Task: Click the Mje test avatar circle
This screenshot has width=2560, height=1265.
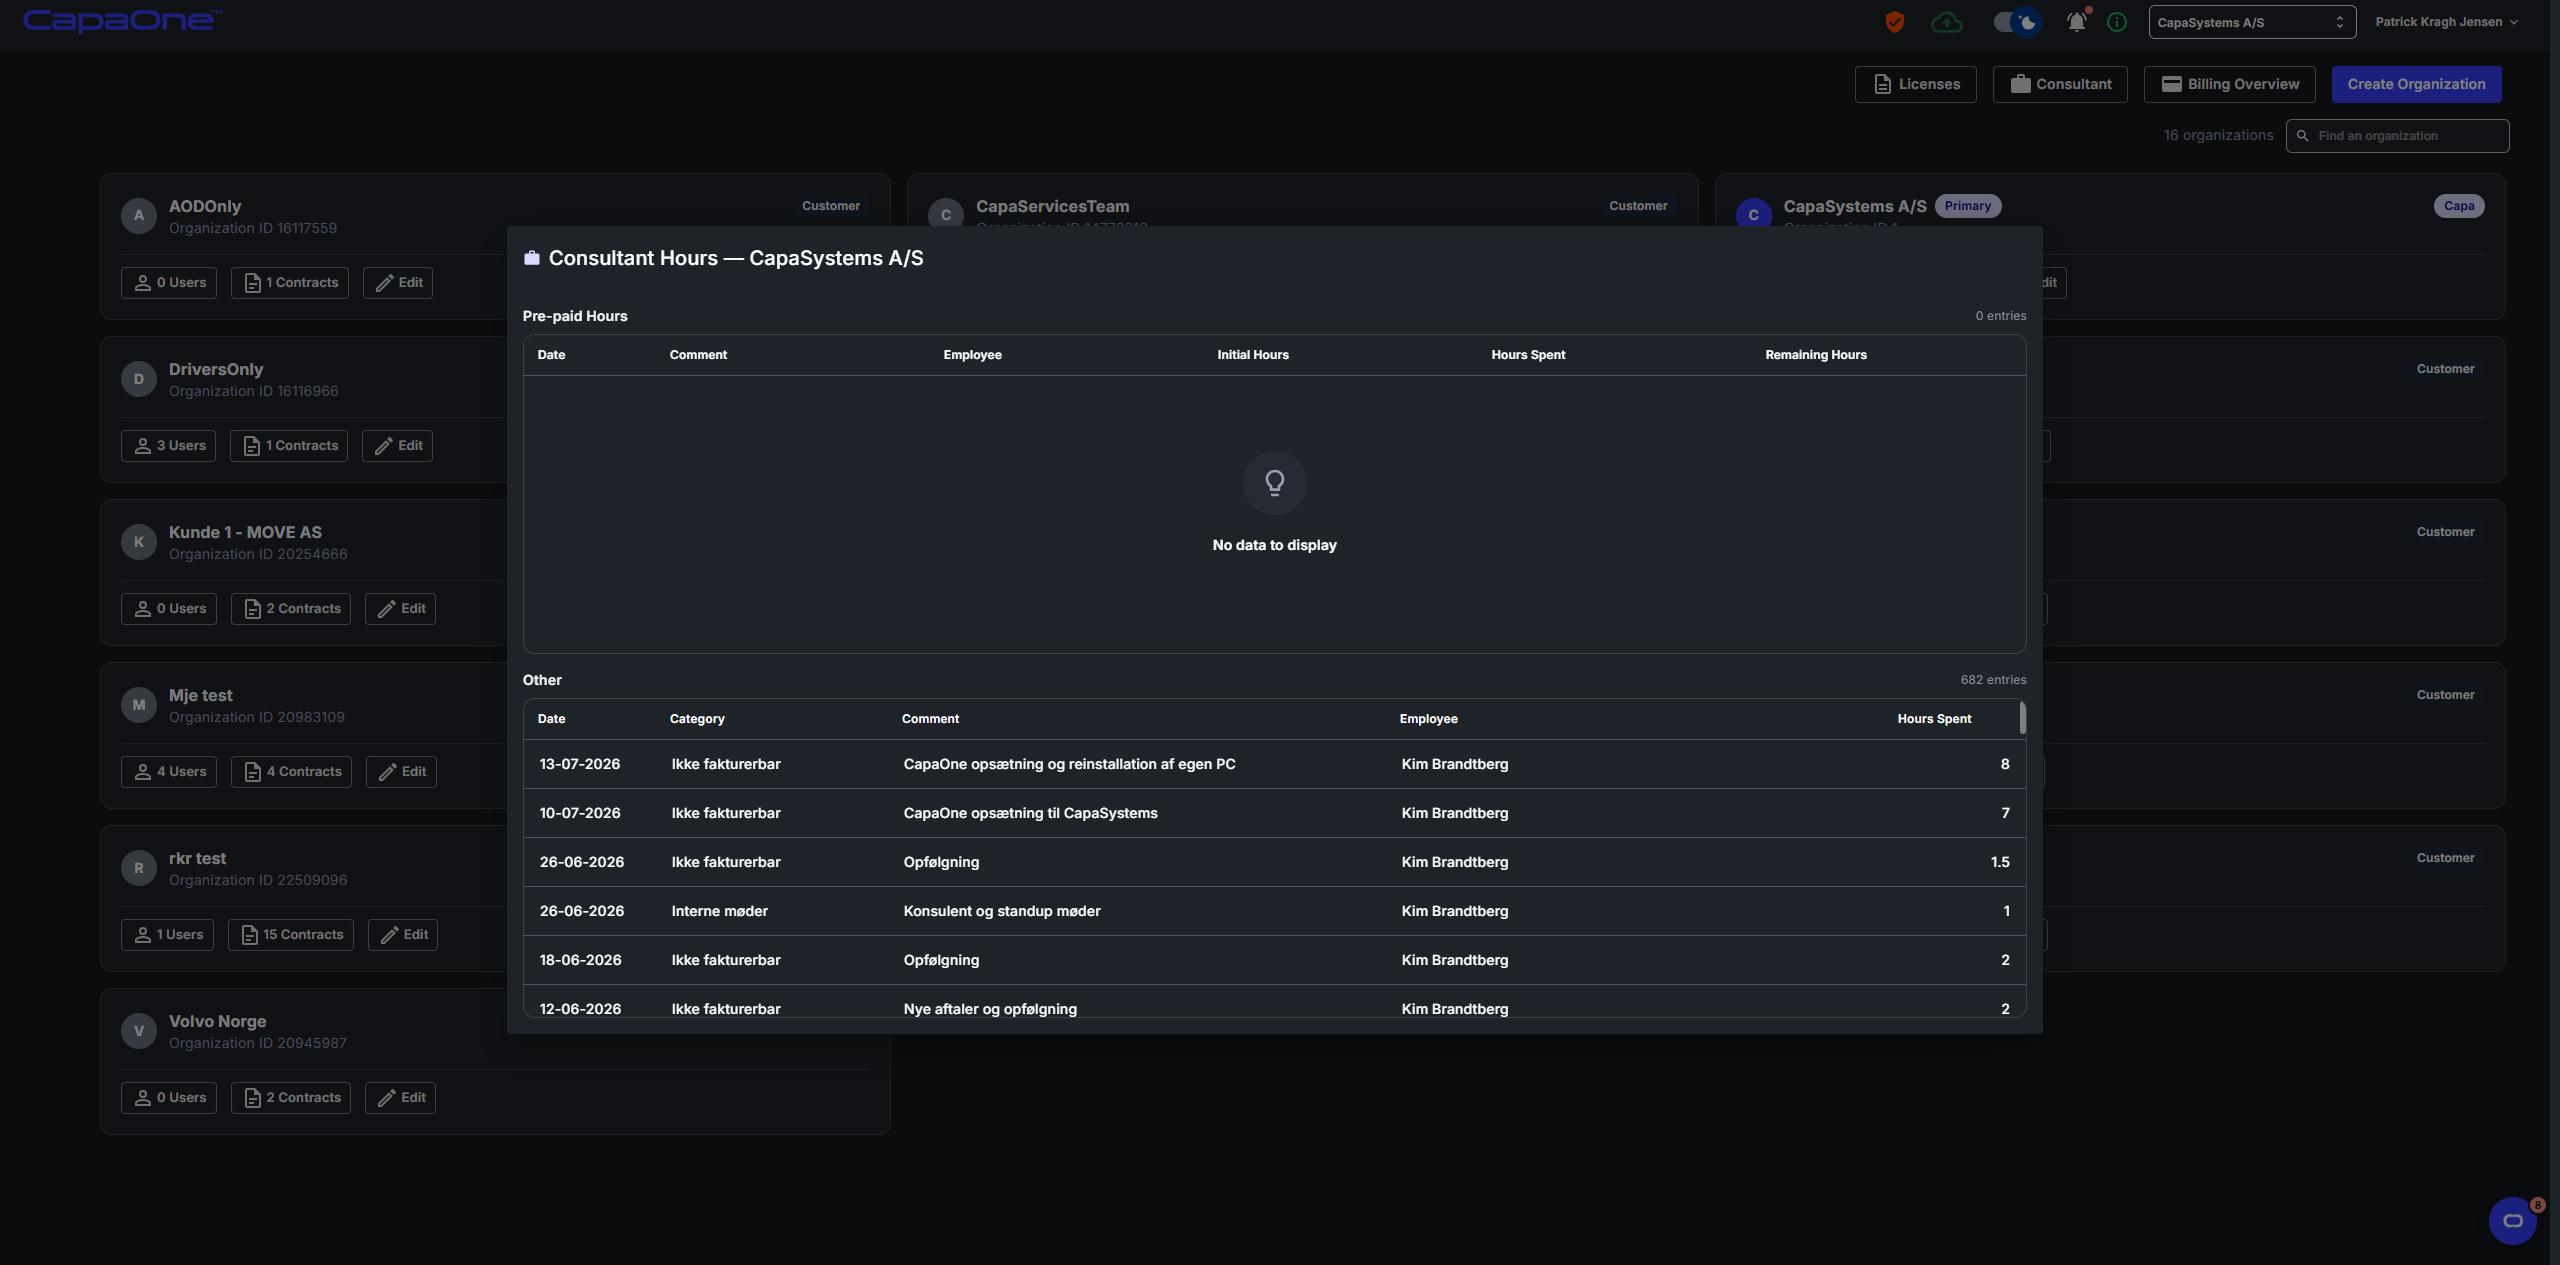Action: 139,705
